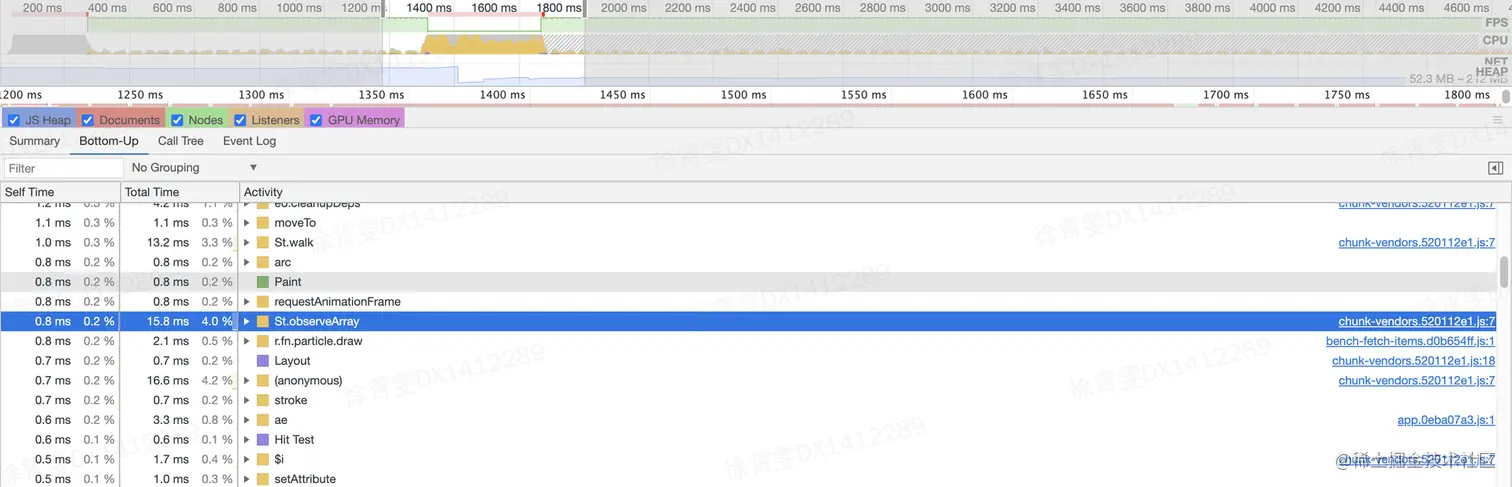Open the Event Log tab

[x=250, y=141]
